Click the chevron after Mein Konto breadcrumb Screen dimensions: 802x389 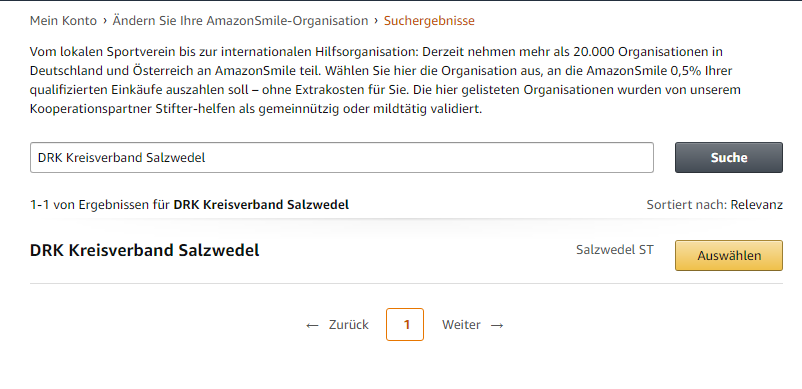(x=105, y=21)
